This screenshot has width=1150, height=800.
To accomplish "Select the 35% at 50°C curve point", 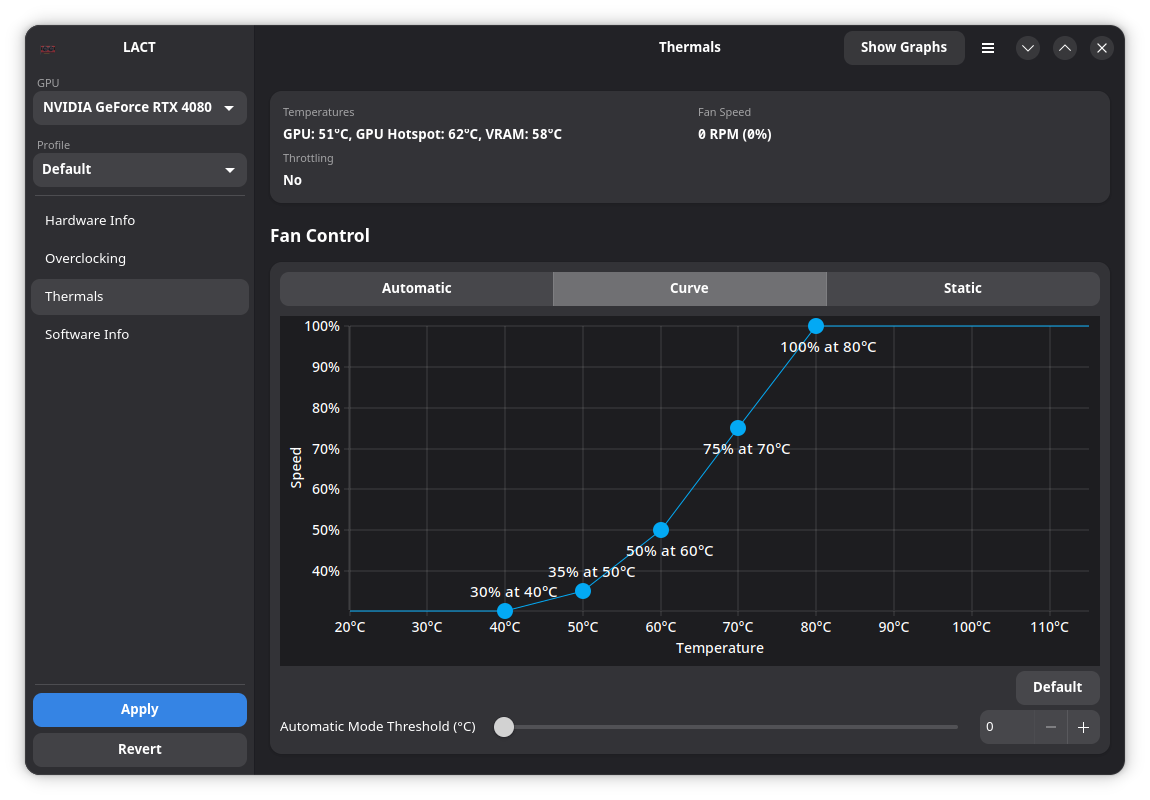I will pyautogui.click(x=583, y=591).
